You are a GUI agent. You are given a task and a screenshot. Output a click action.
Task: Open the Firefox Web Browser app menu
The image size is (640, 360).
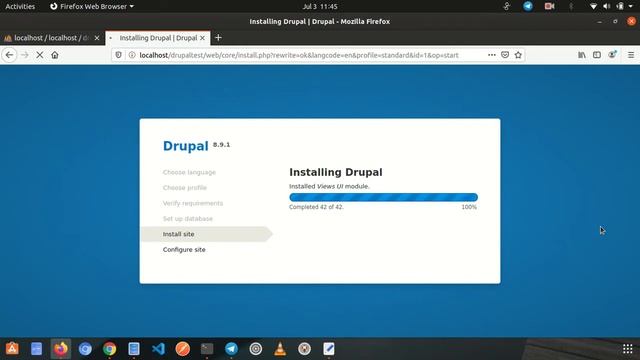pyautogui.click(x=92, y=7)
